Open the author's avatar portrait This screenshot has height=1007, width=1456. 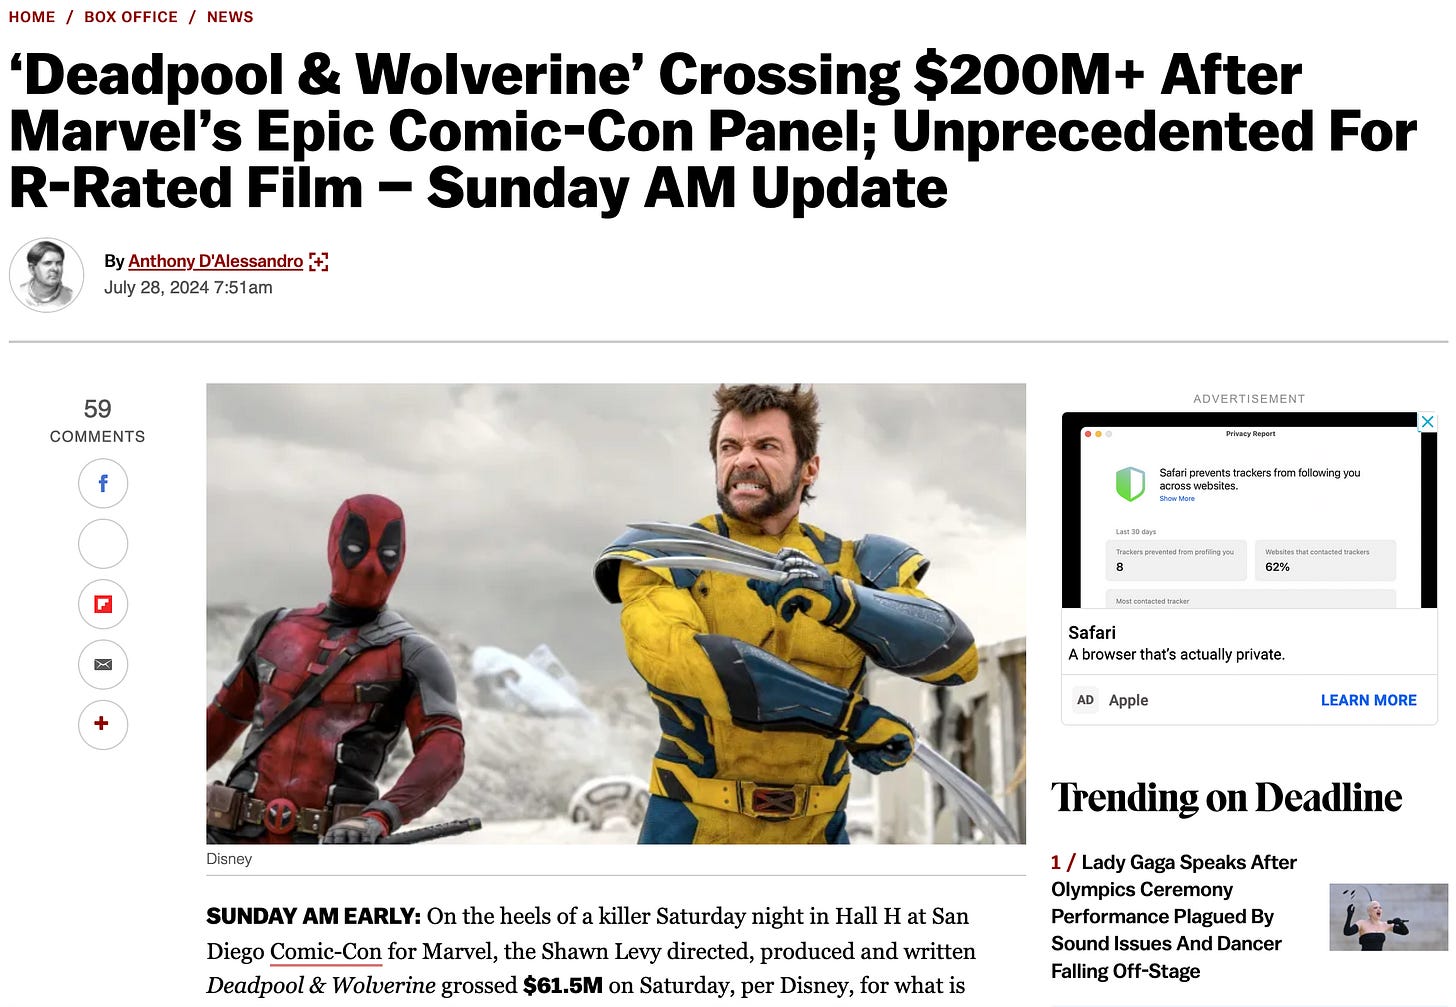coord(46,275)
